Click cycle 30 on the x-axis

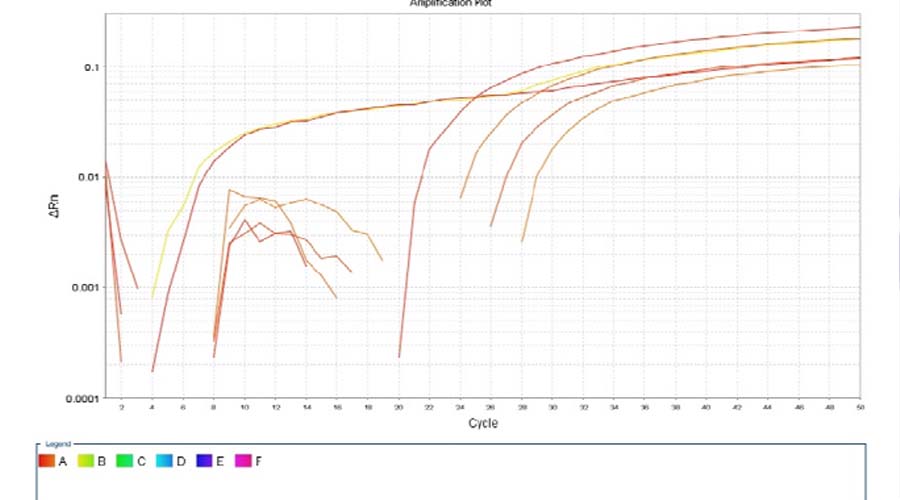pos(553,408)
